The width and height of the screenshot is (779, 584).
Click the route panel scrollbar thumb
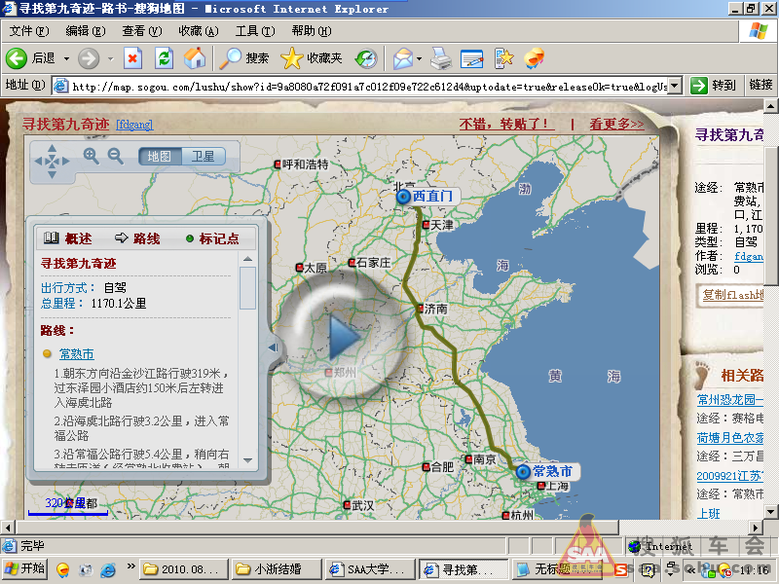click(x=247, y=288)
